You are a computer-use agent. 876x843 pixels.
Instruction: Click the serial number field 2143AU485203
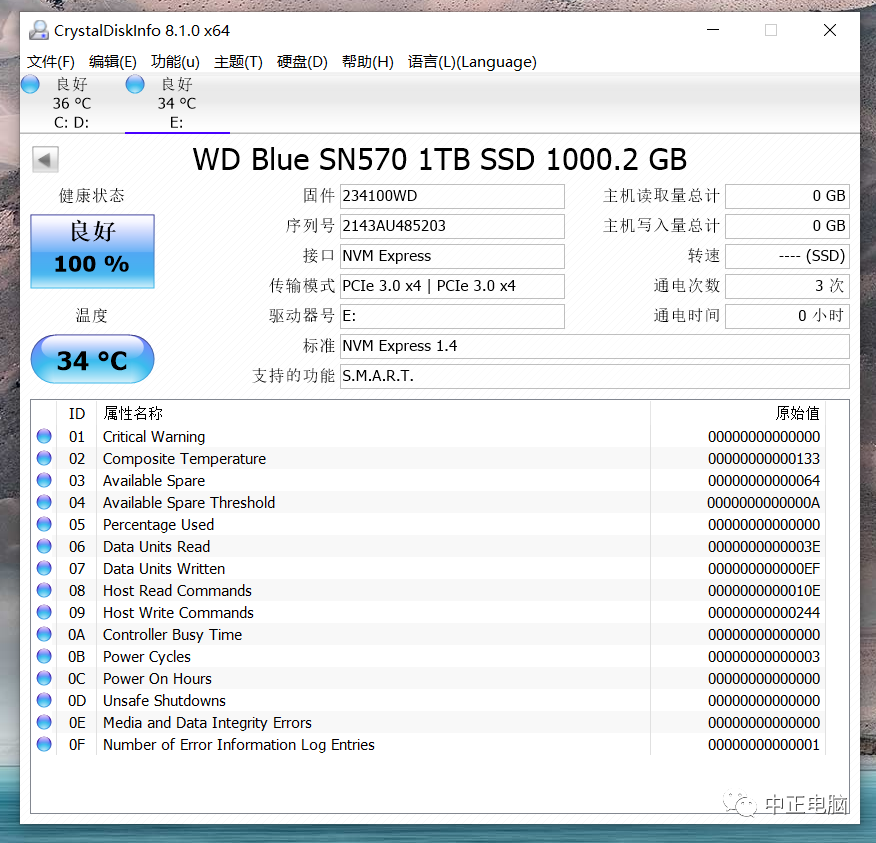(x=452, y=226)
